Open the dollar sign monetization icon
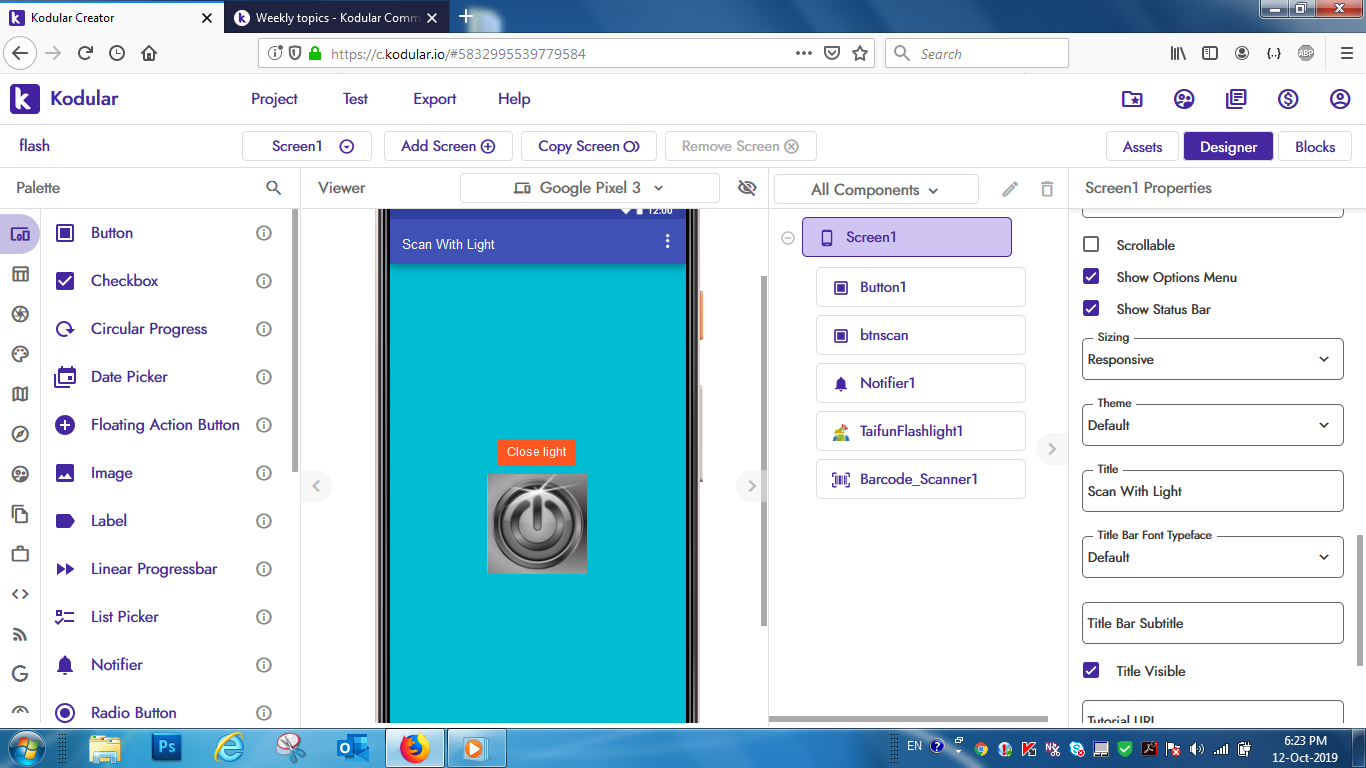The height and width of the screenshot is (768, 1366). click(1288, 99)
